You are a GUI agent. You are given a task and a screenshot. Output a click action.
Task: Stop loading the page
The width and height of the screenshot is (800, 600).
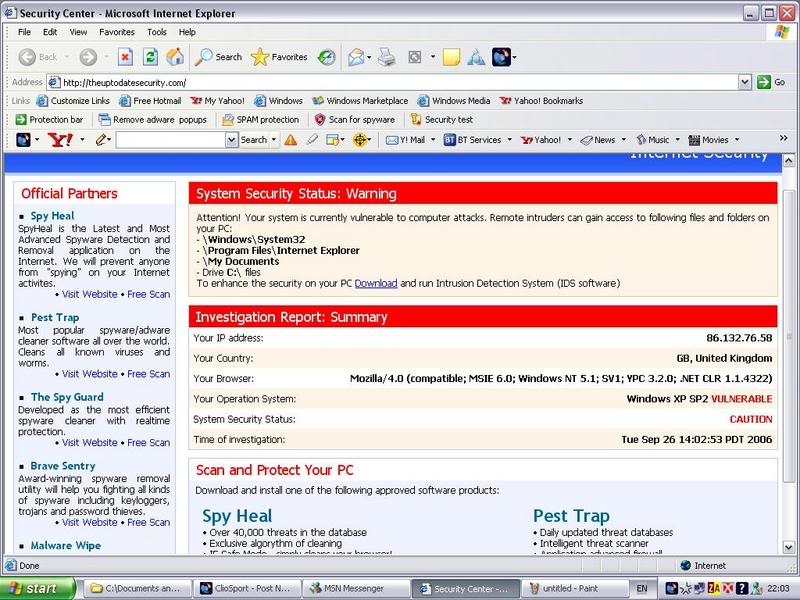coord(126,57)
